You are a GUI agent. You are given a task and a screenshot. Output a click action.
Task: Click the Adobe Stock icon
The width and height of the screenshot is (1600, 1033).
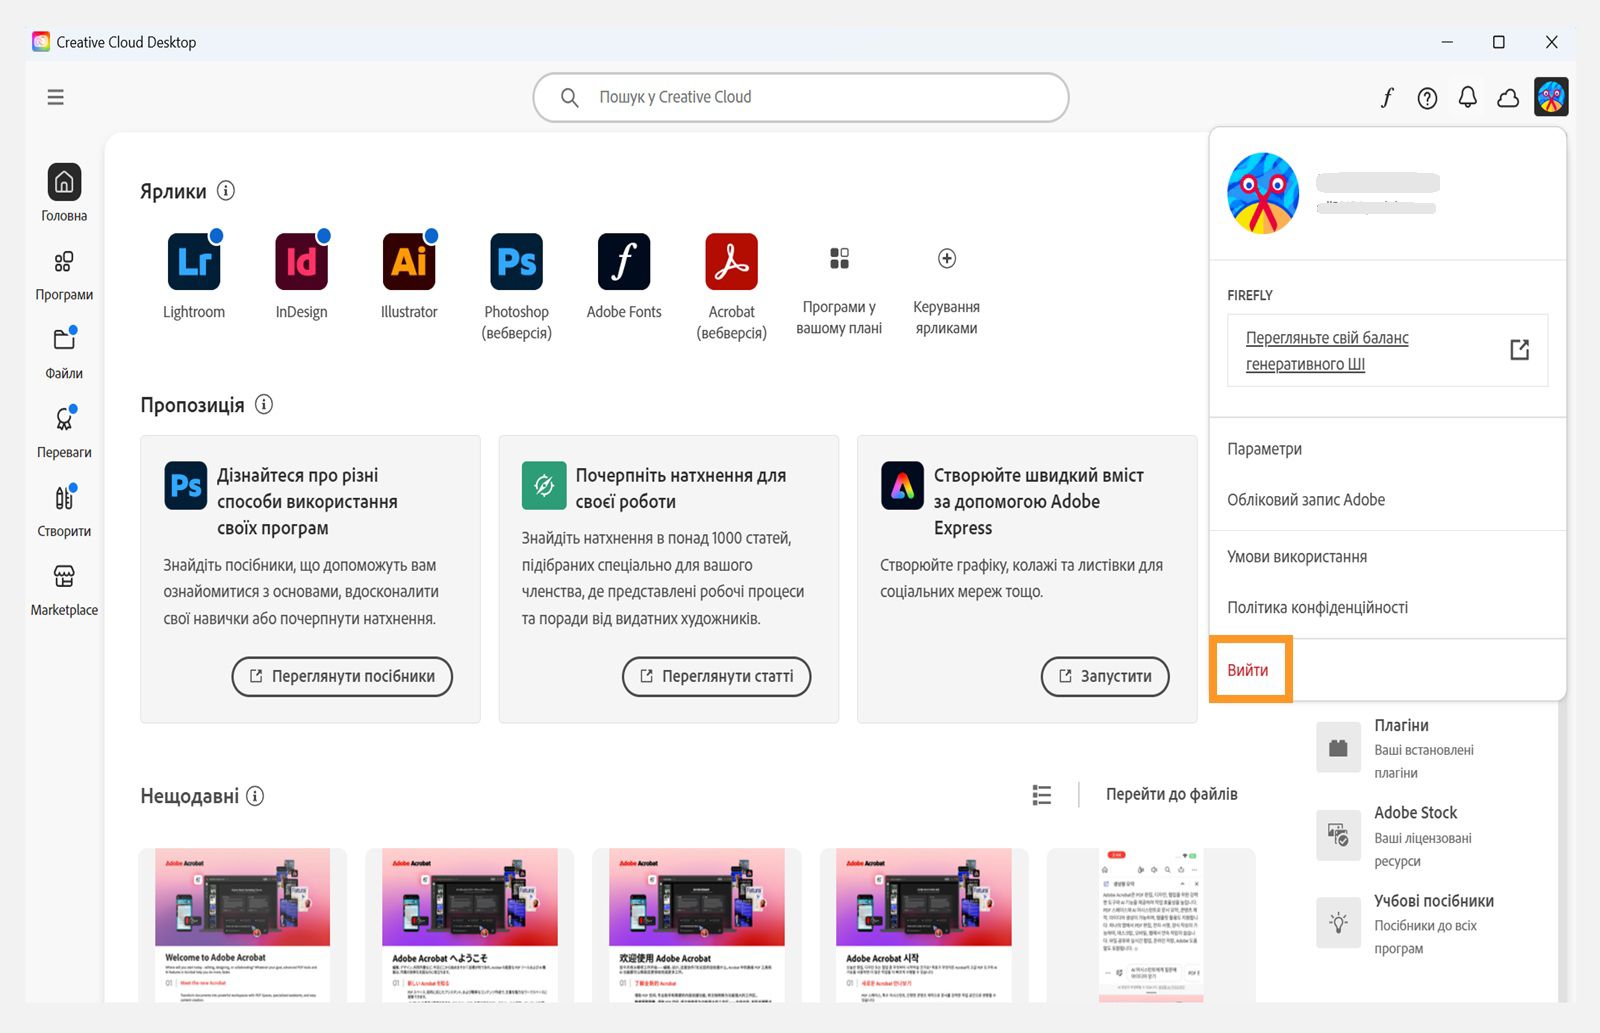[x=1338, y=835]
